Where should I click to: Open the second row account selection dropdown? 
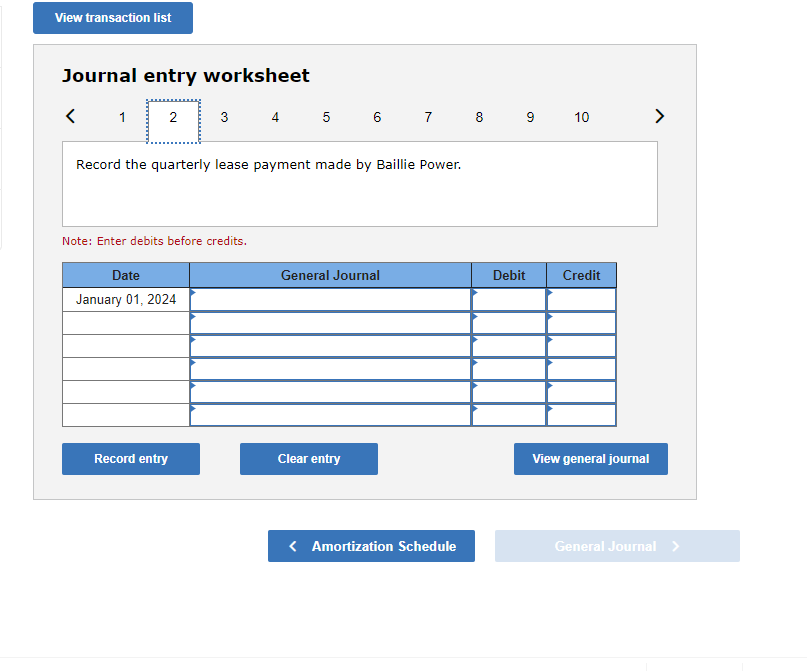coord(330,322)
